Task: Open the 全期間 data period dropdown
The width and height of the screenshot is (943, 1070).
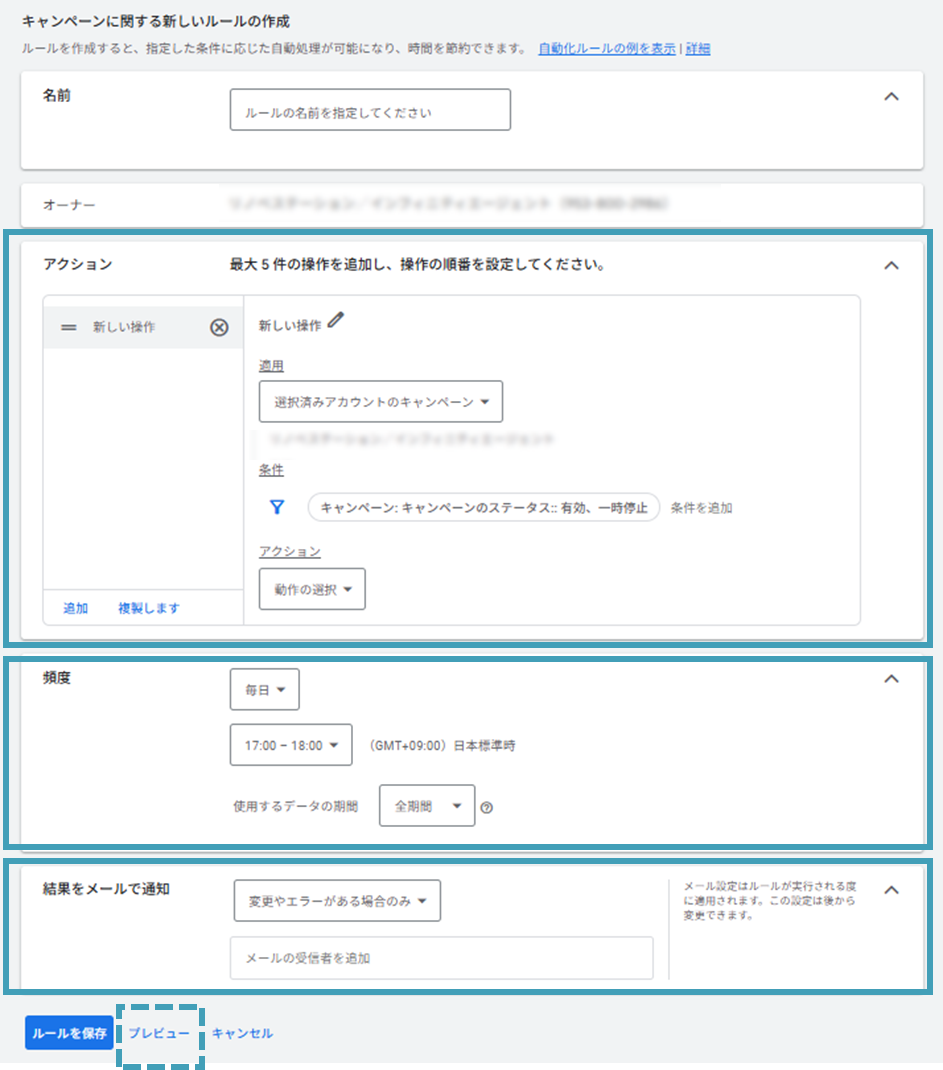Action: [x=427, y=806]
